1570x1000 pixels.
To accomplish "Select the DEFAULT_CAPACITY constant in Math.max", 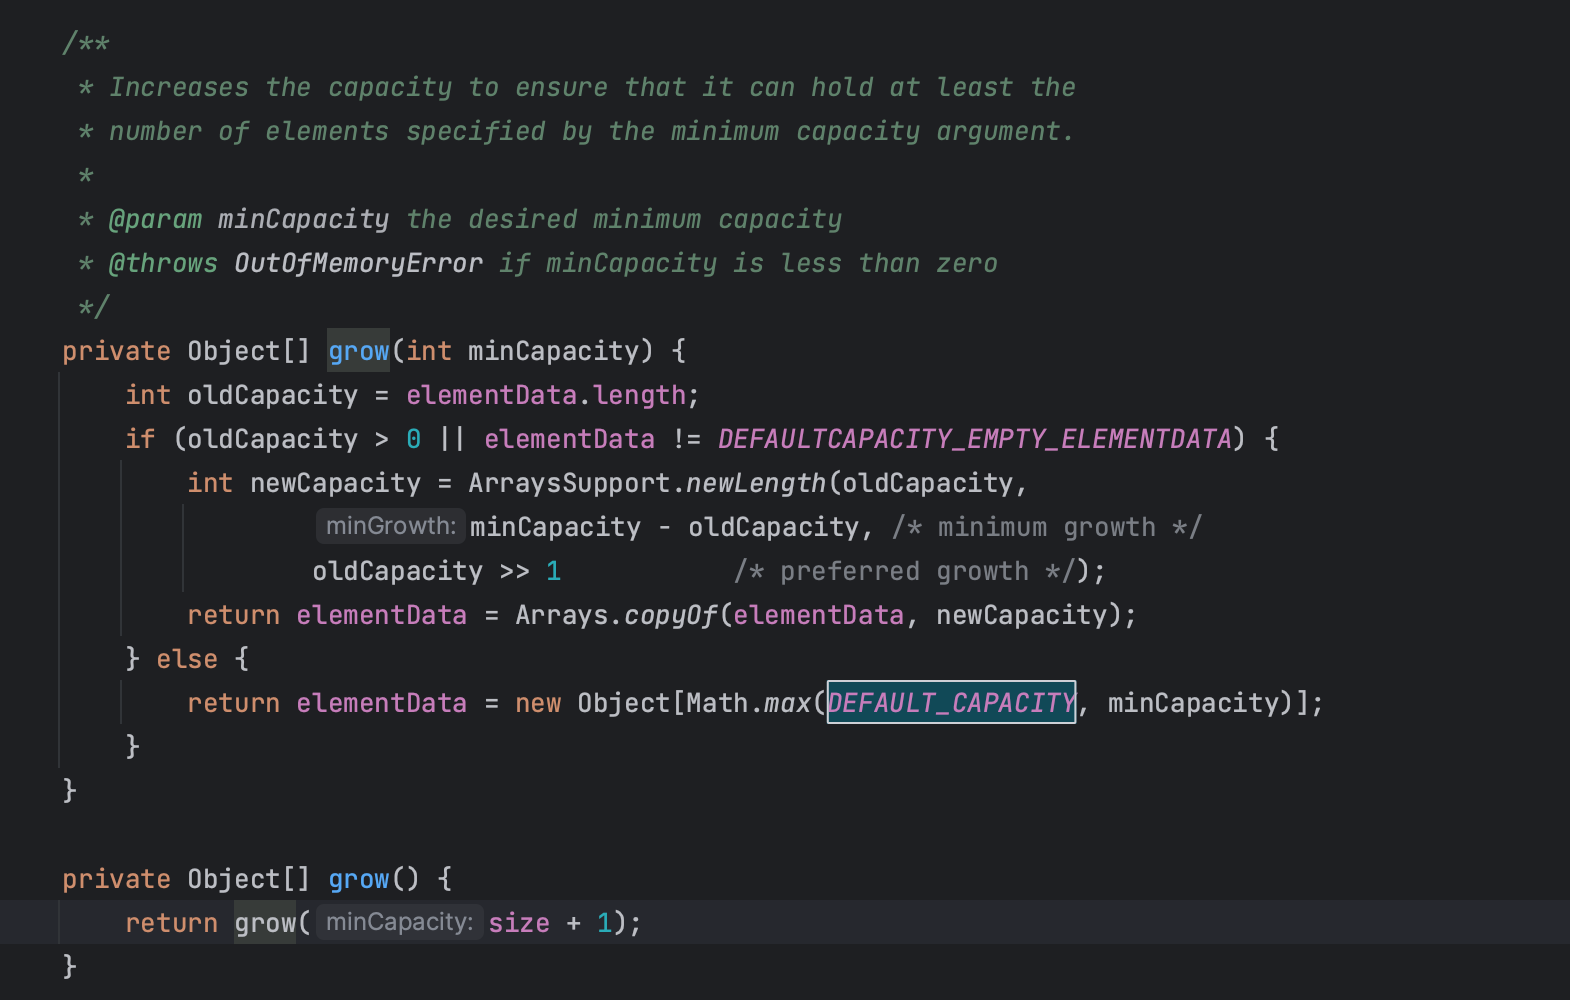I will click(951, 703).
